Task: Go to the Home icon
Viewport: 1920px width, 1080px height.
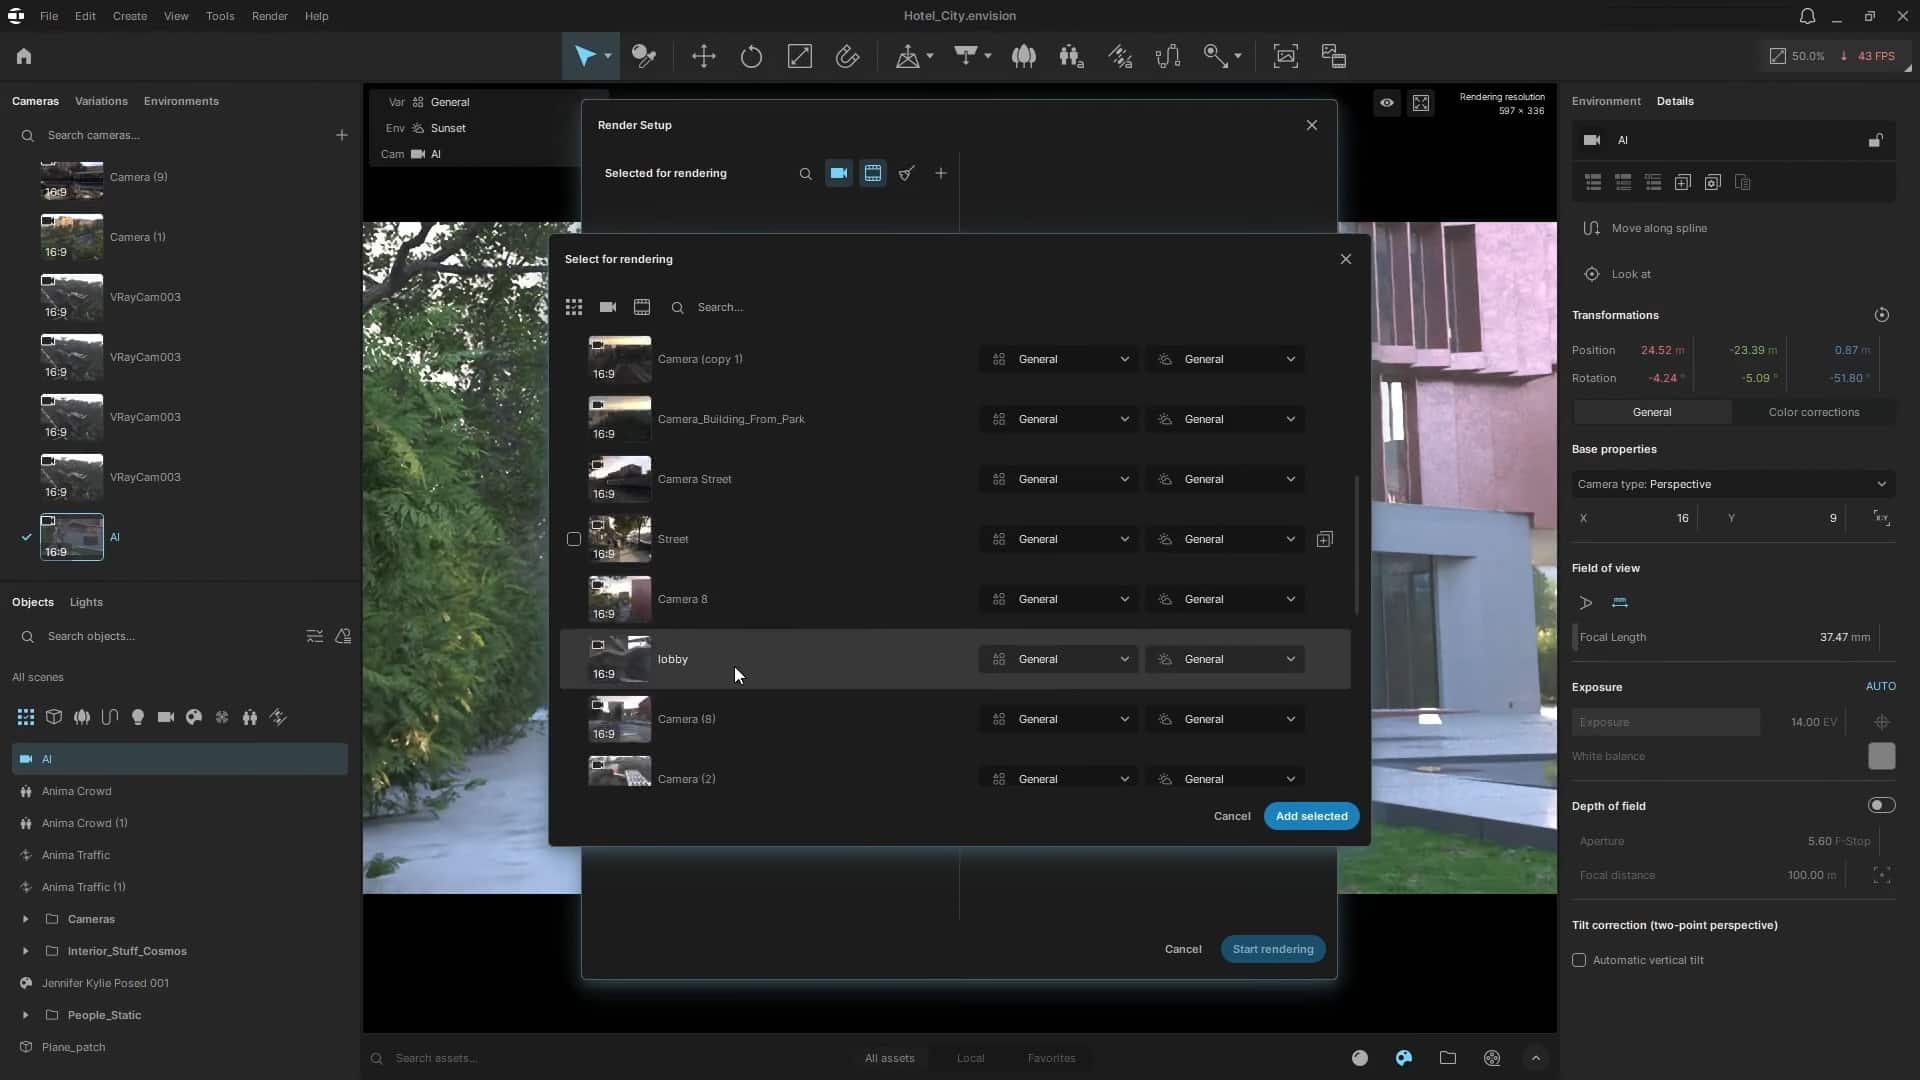Action: coord(24,57)
